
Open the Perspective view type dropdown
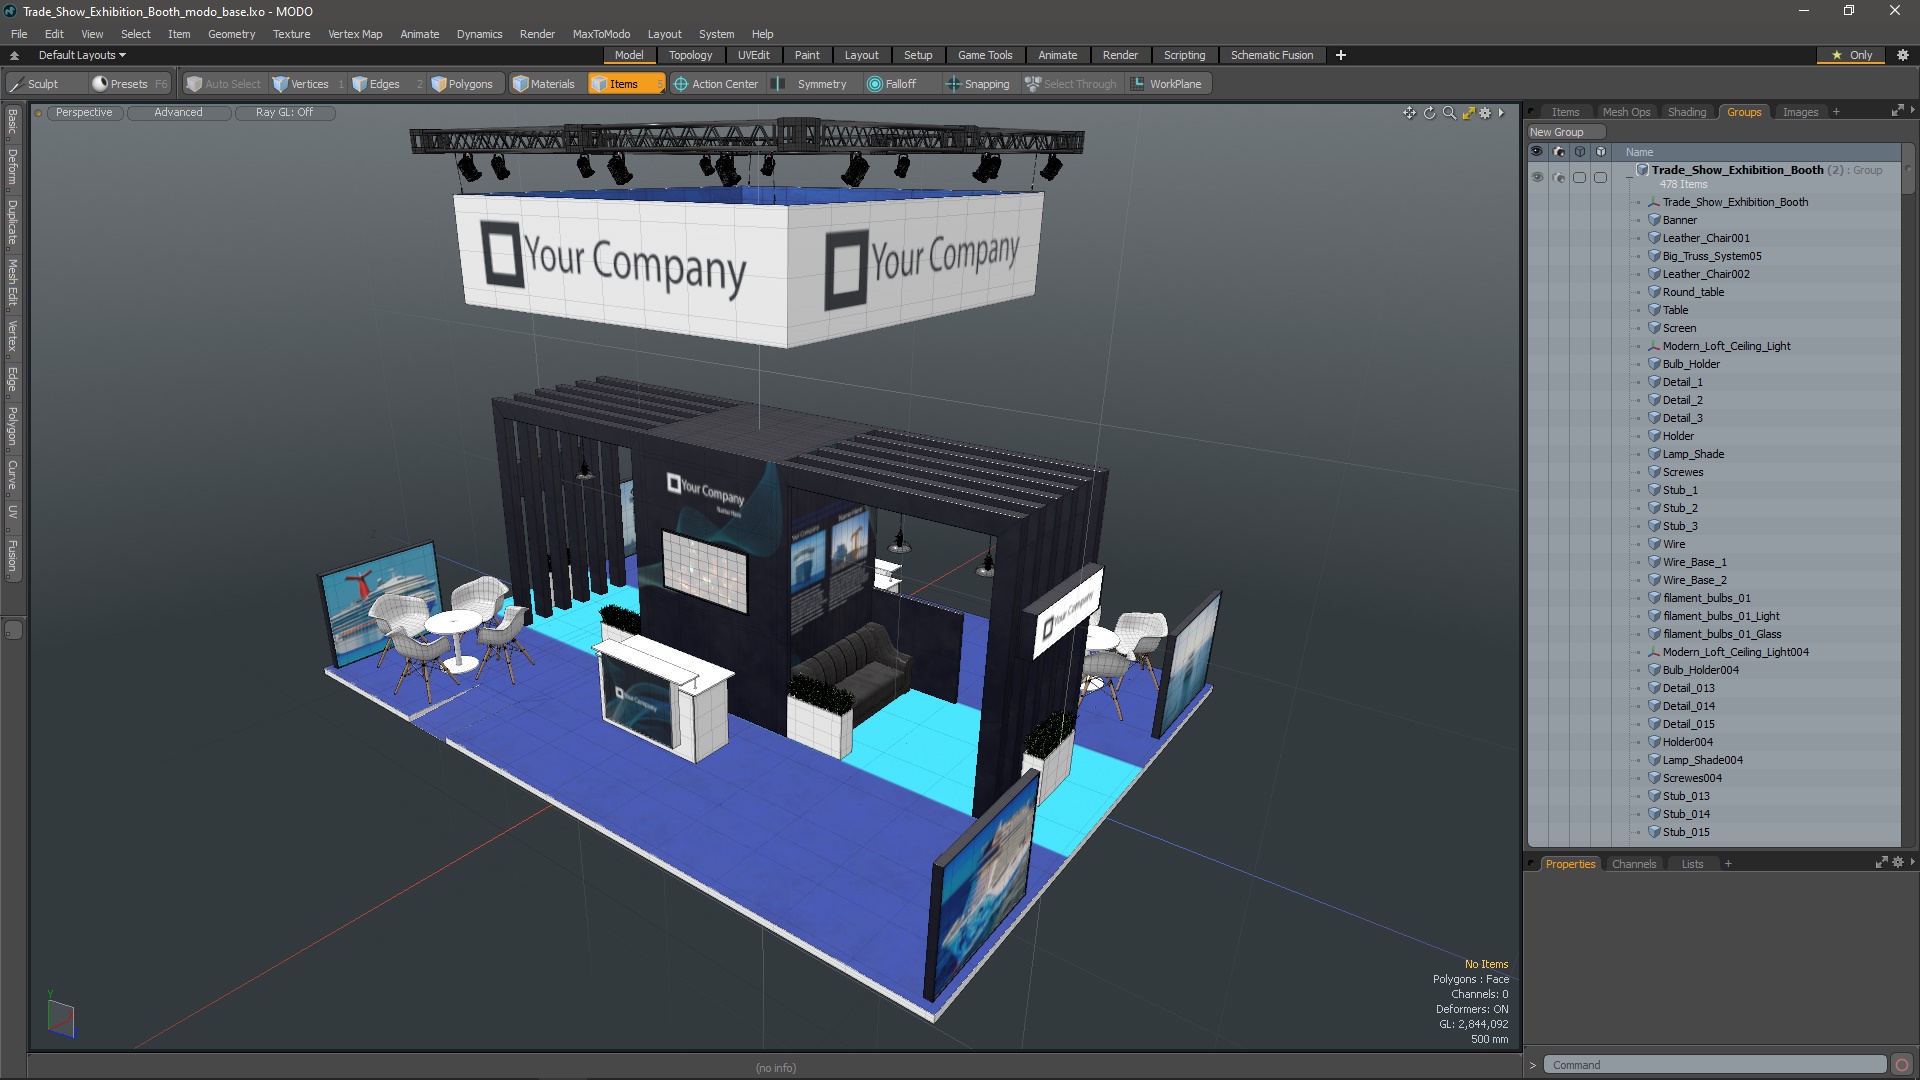click(x=84, y=113)
